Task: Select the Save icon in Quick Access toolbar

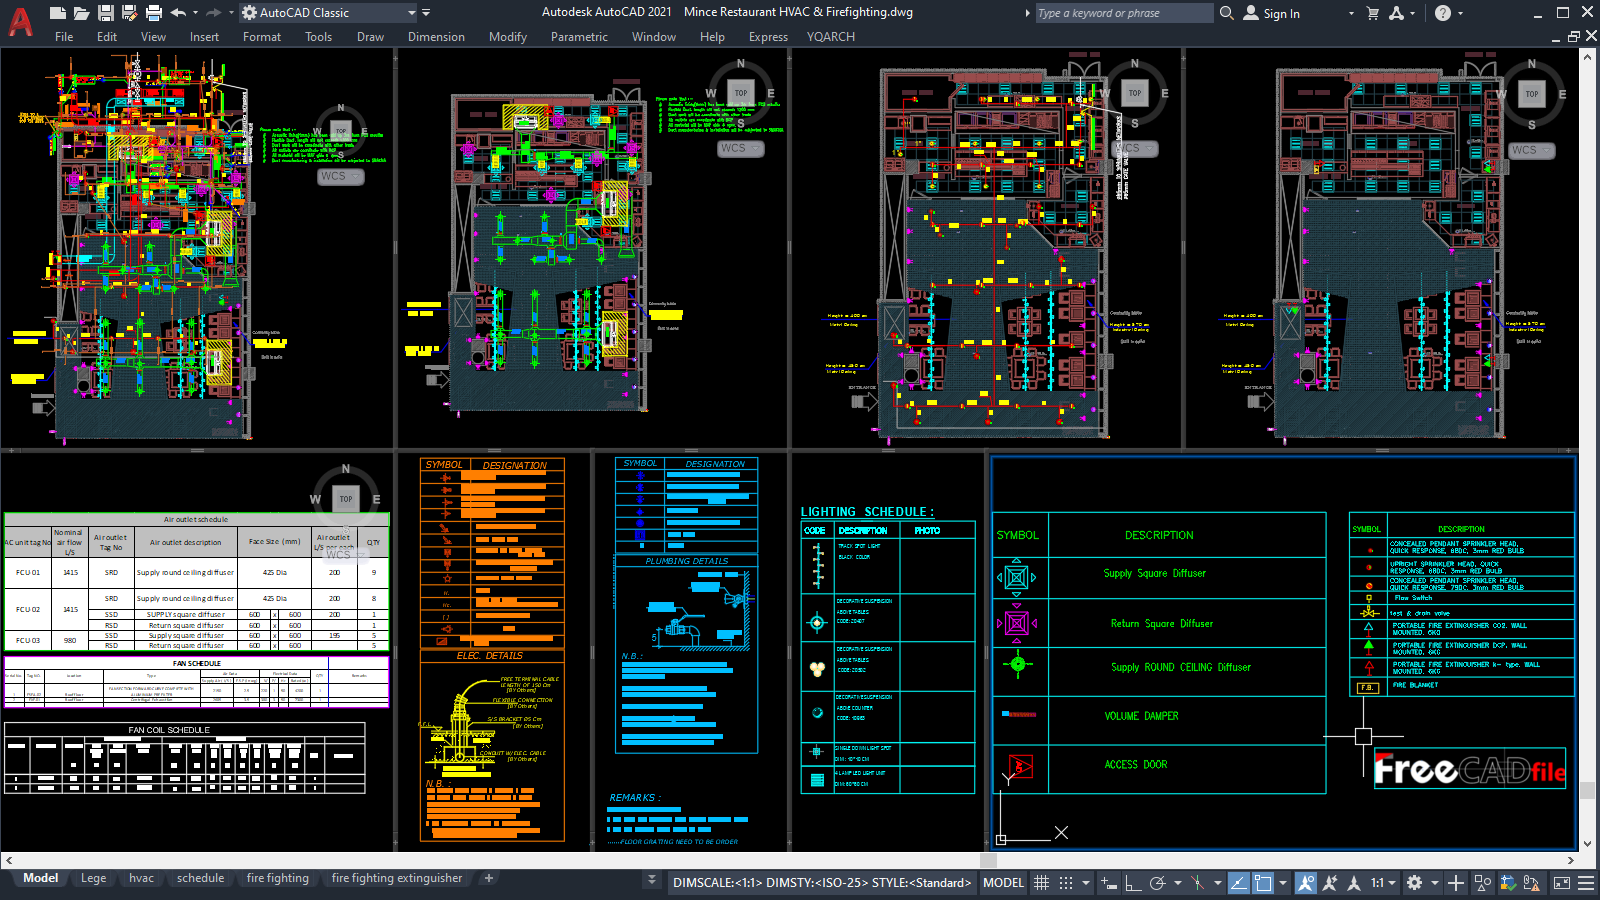Action: pos(104,12)
